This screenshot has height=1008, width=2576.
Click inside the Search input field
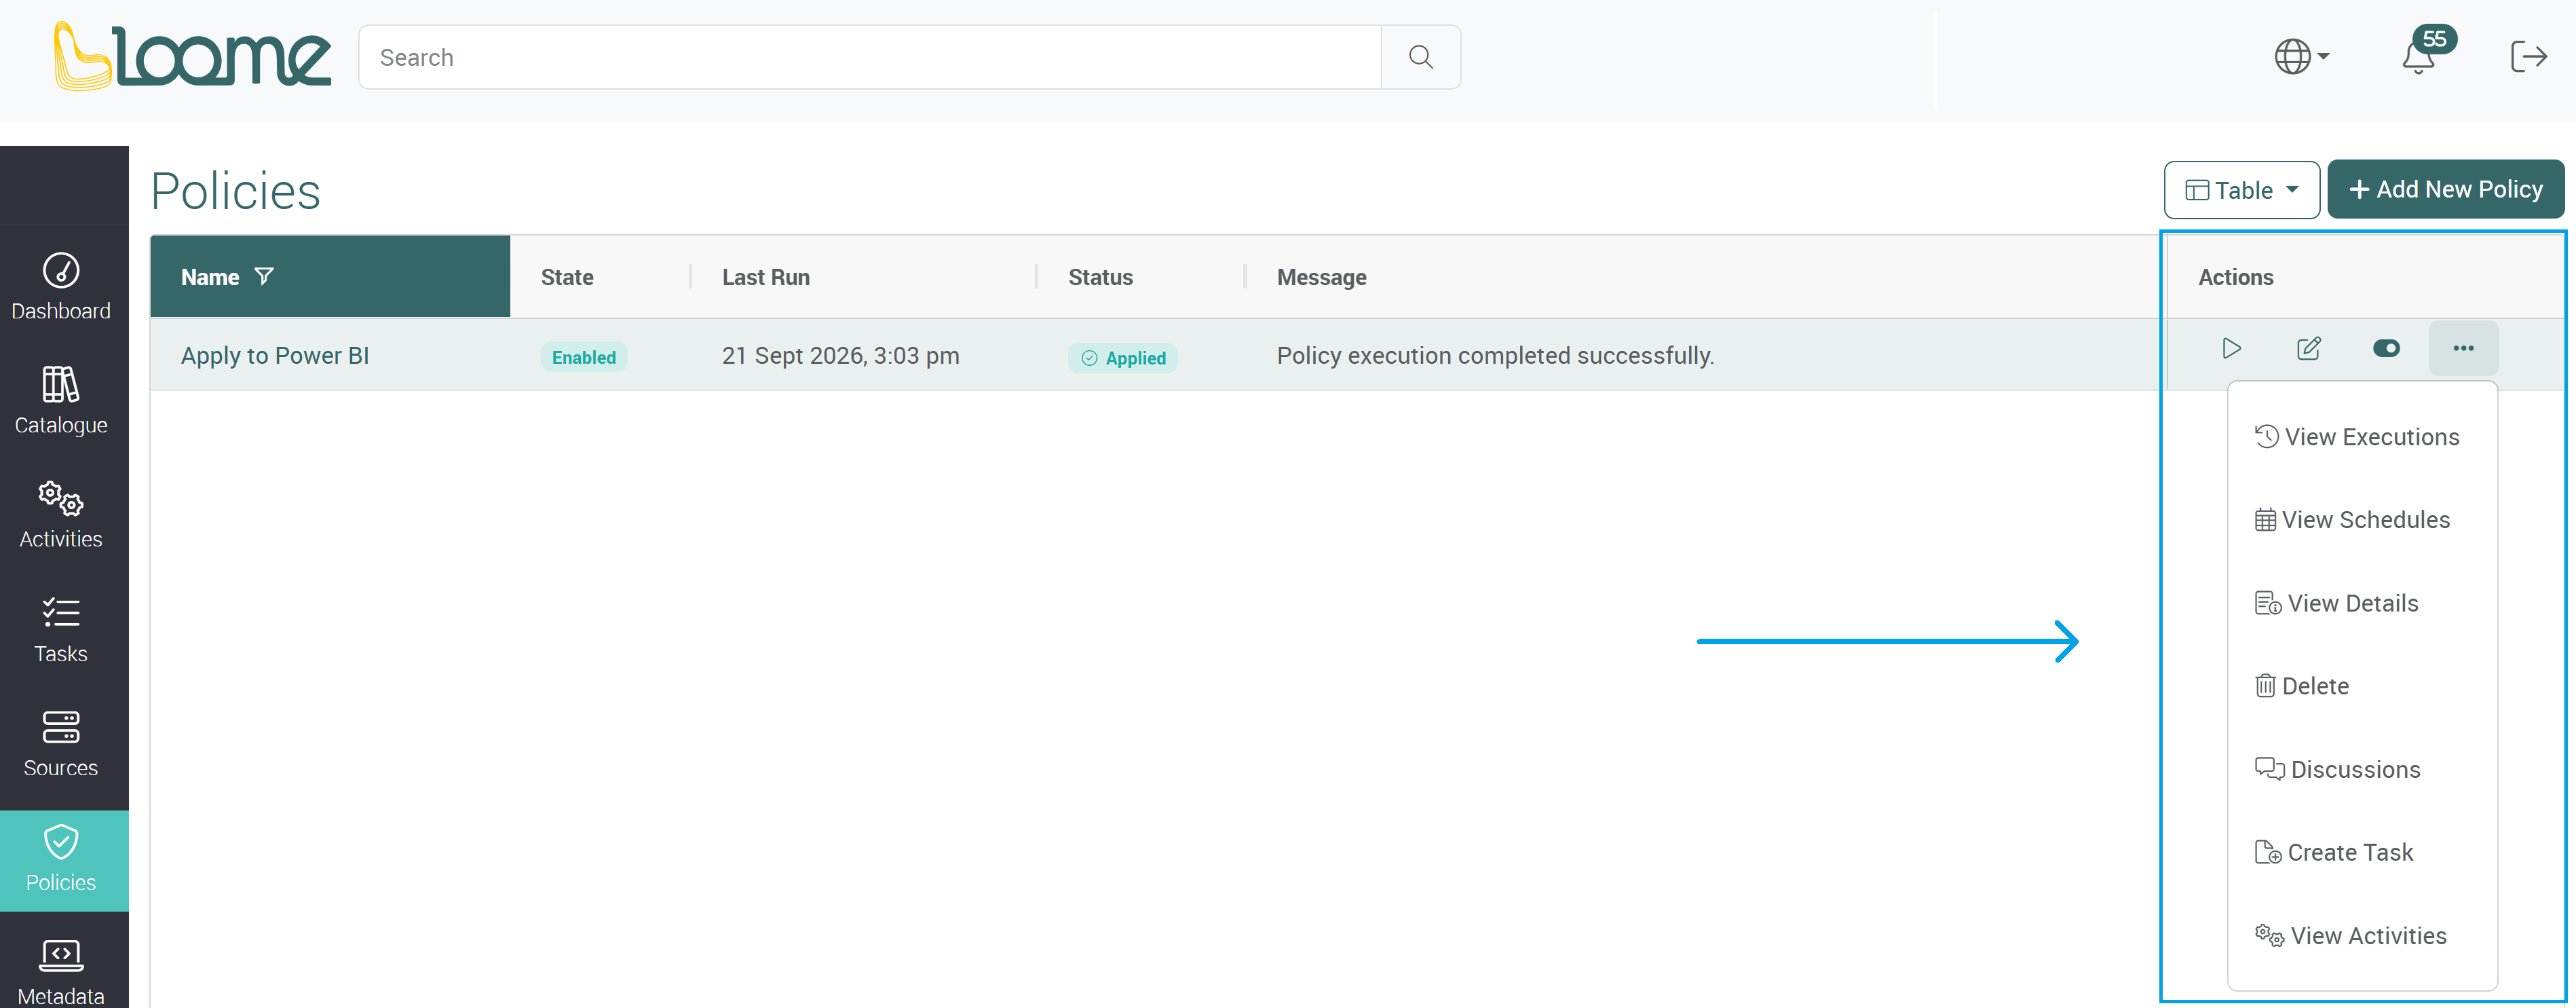pyautogui.click(x=870, y=57)
